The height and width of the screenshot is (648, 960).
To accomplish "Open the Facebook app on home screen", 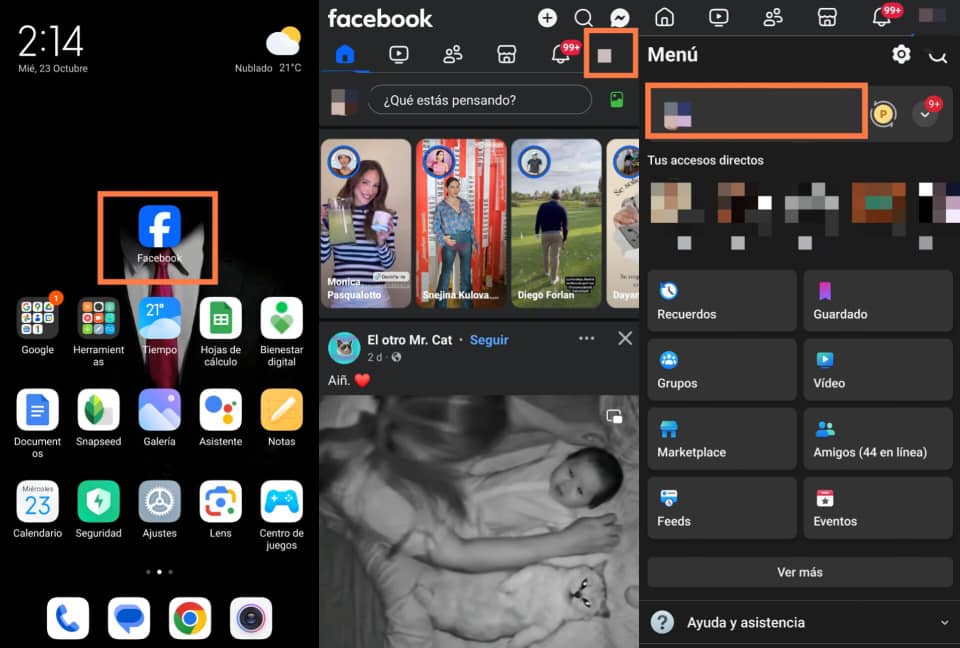I will [x=159, y=227].
